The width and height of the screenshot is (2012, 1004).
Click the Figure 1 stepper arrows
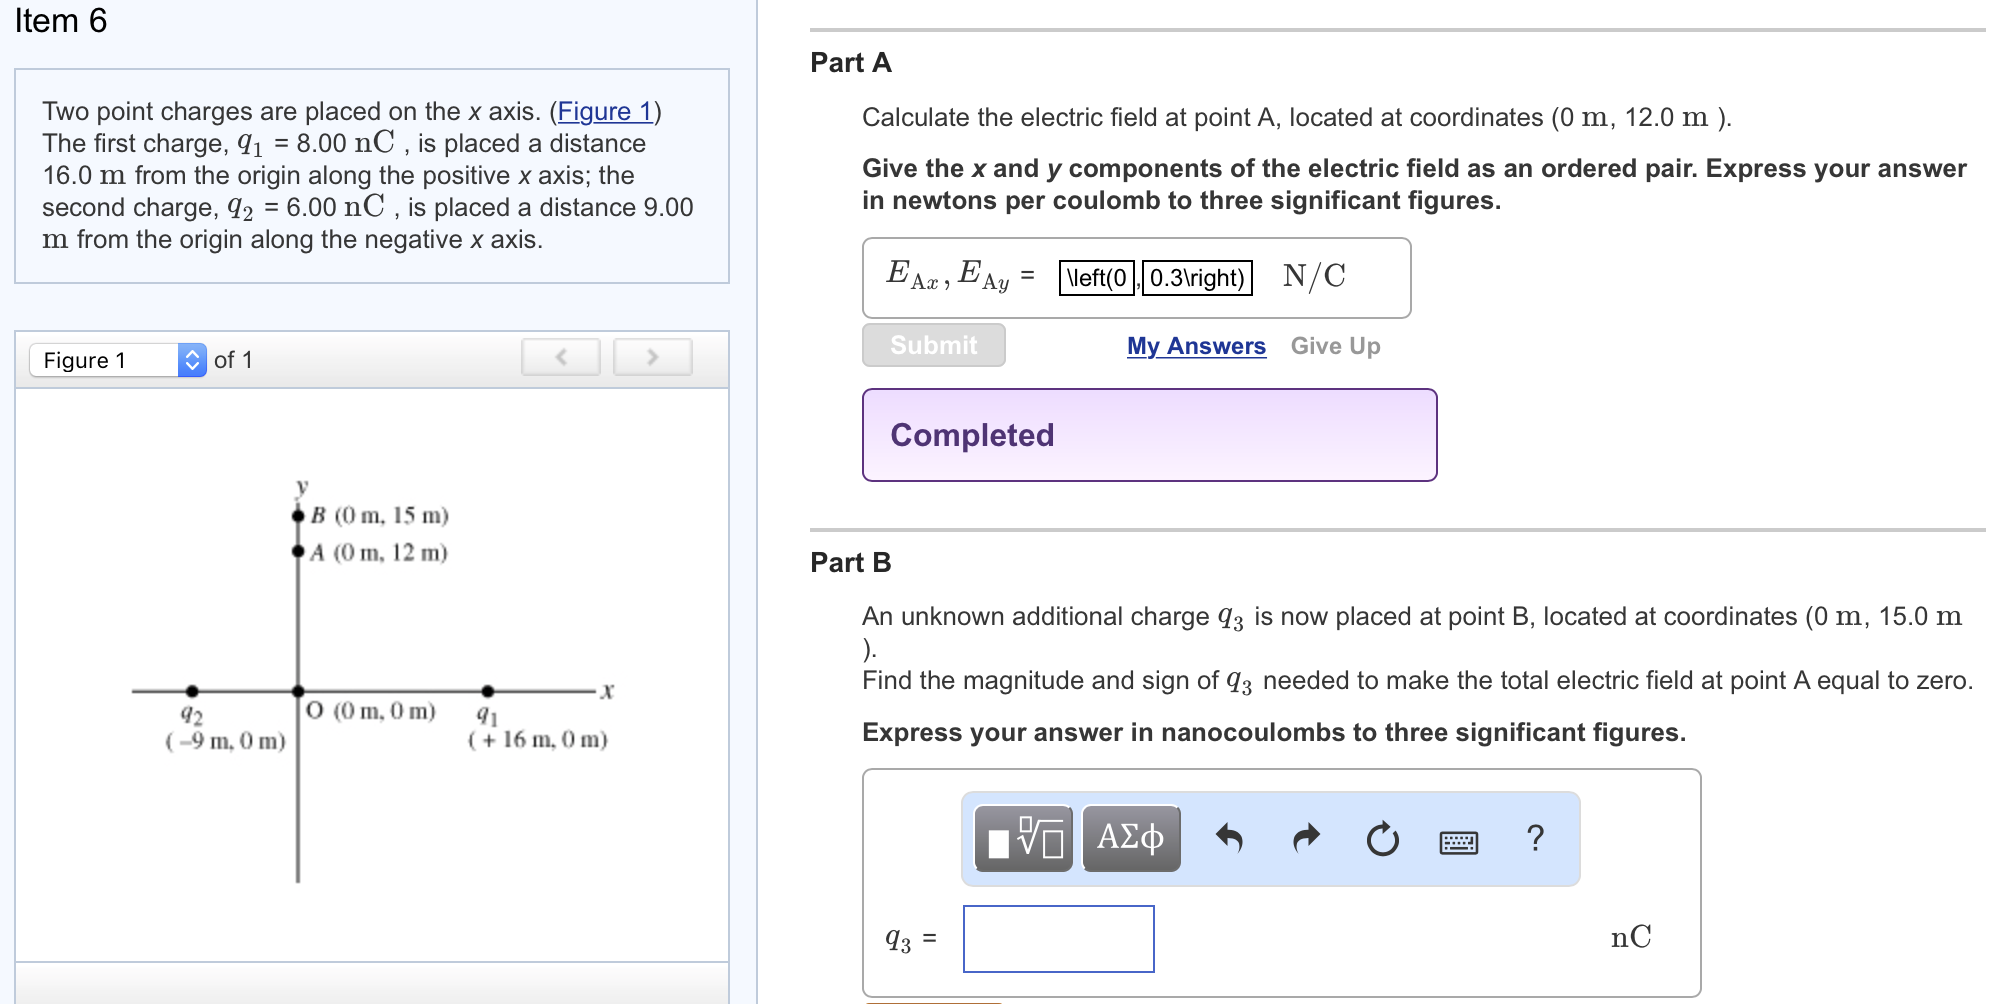[x=188, y=359]
